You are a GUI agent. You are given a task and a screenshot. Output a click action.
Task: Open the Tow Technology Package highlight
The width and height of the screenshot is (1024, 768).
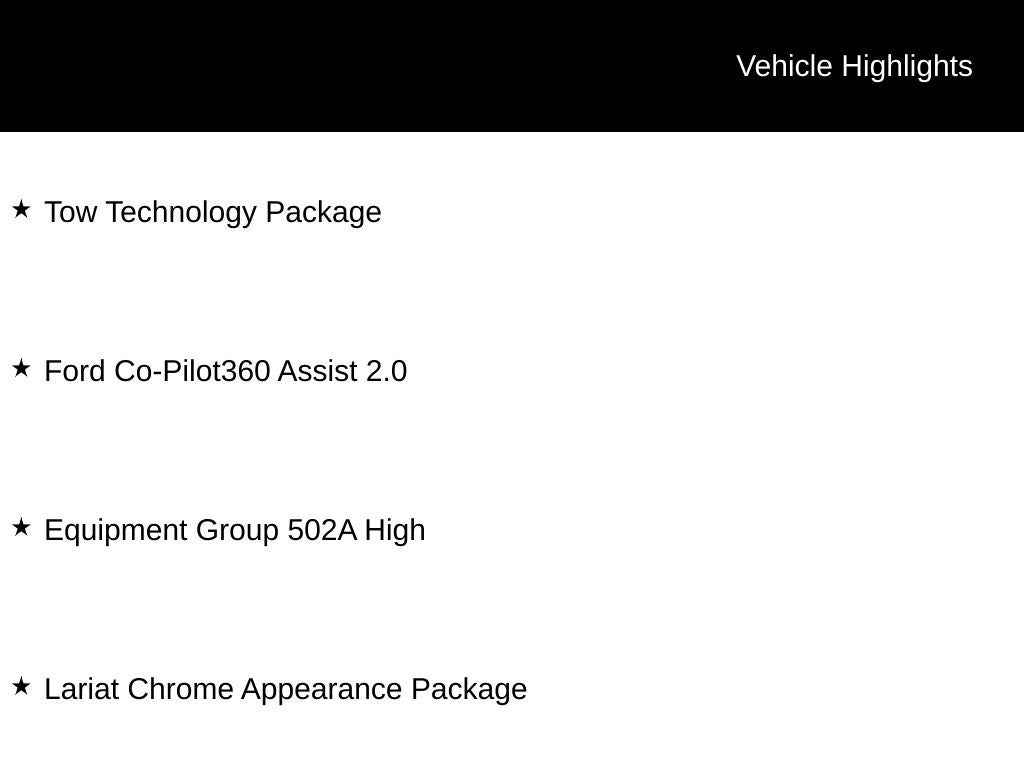(213, 212)
